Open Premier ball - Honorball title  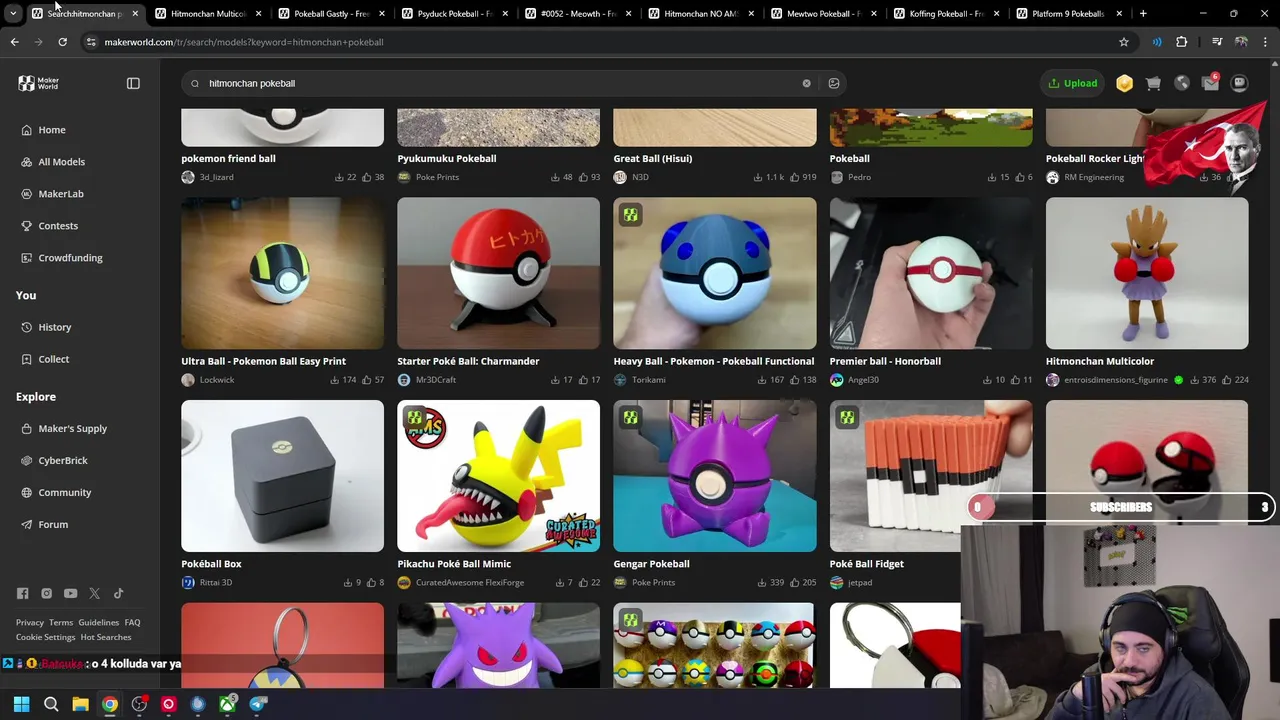click(x=885, y=361)
